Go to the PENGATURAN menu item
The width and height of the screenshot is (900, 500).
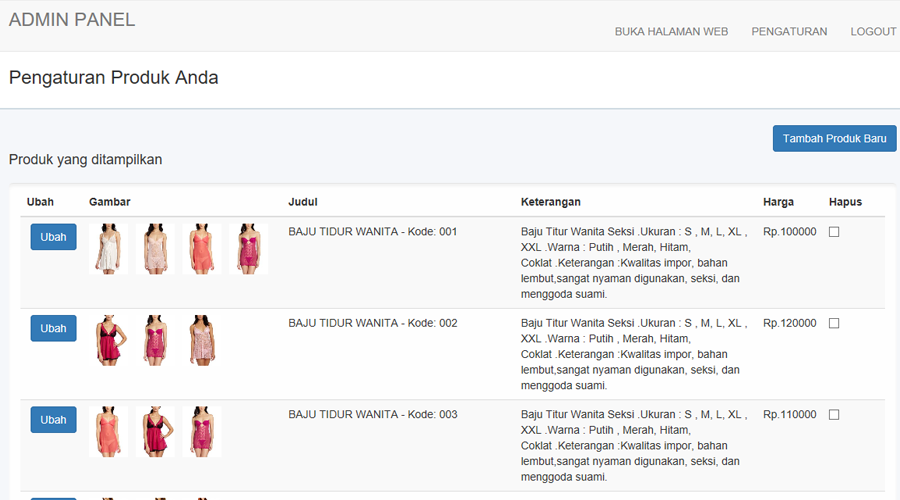pos(789,32)
